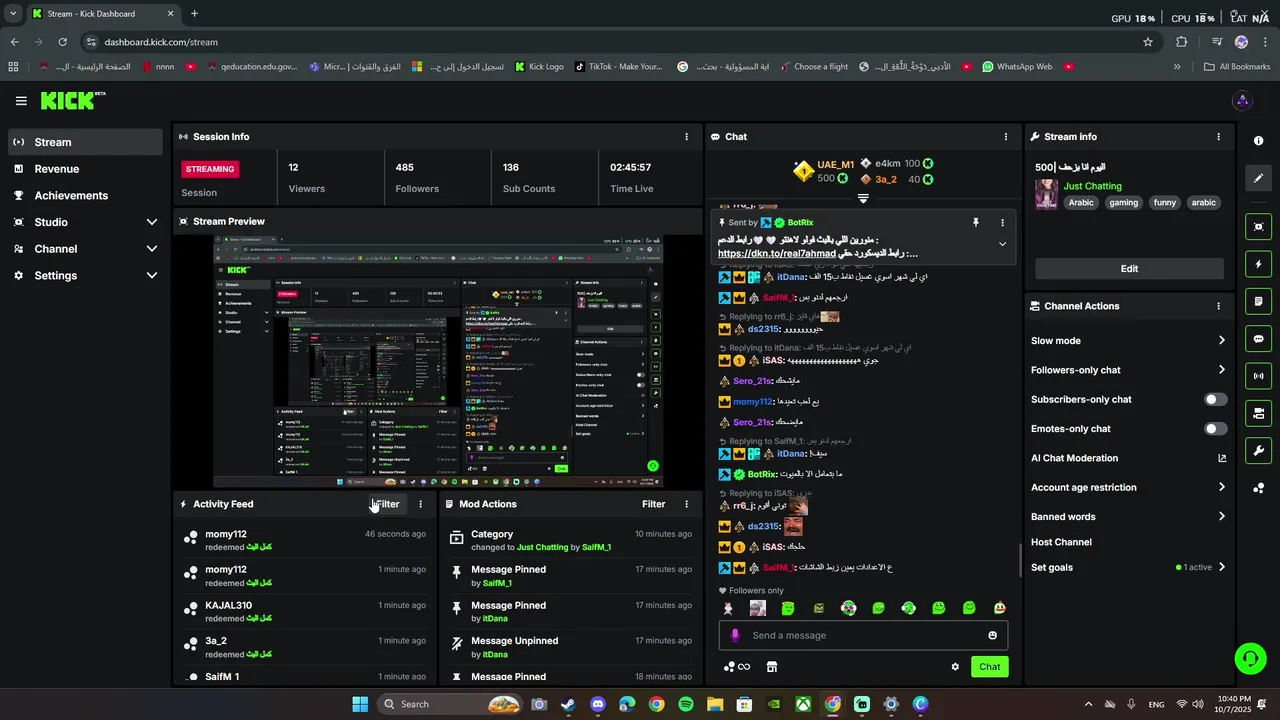Viewport: 1280px width, 720px height.
Task: Open Spotify from Windows taskbar
Action: pos(685,705)
